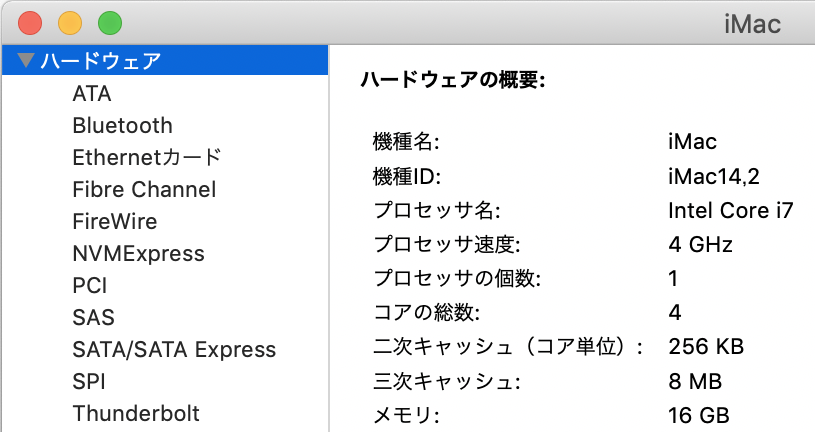Screen dimensions: 815x432
Task: Click the 8 MB cache value
Action: [695, 382]
